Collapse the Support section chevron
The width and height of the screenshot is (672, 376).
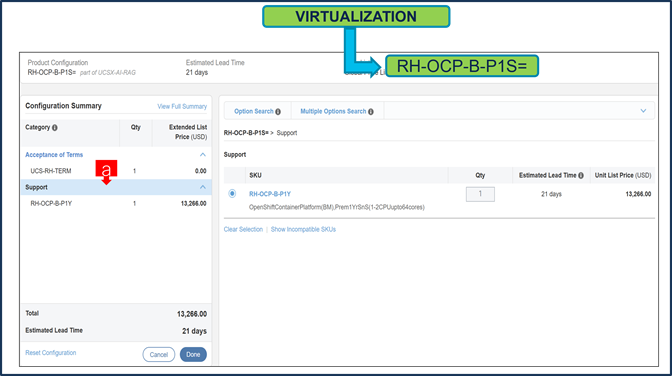tap(203, 187)
